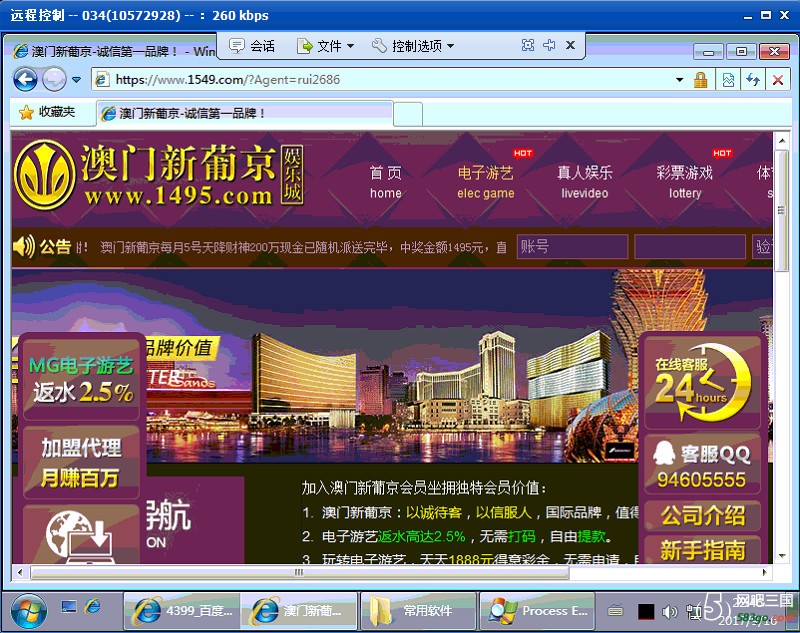Open the 加盟代理 月赚百万 banner
The image size is (800, 633).
click(82, 463)
